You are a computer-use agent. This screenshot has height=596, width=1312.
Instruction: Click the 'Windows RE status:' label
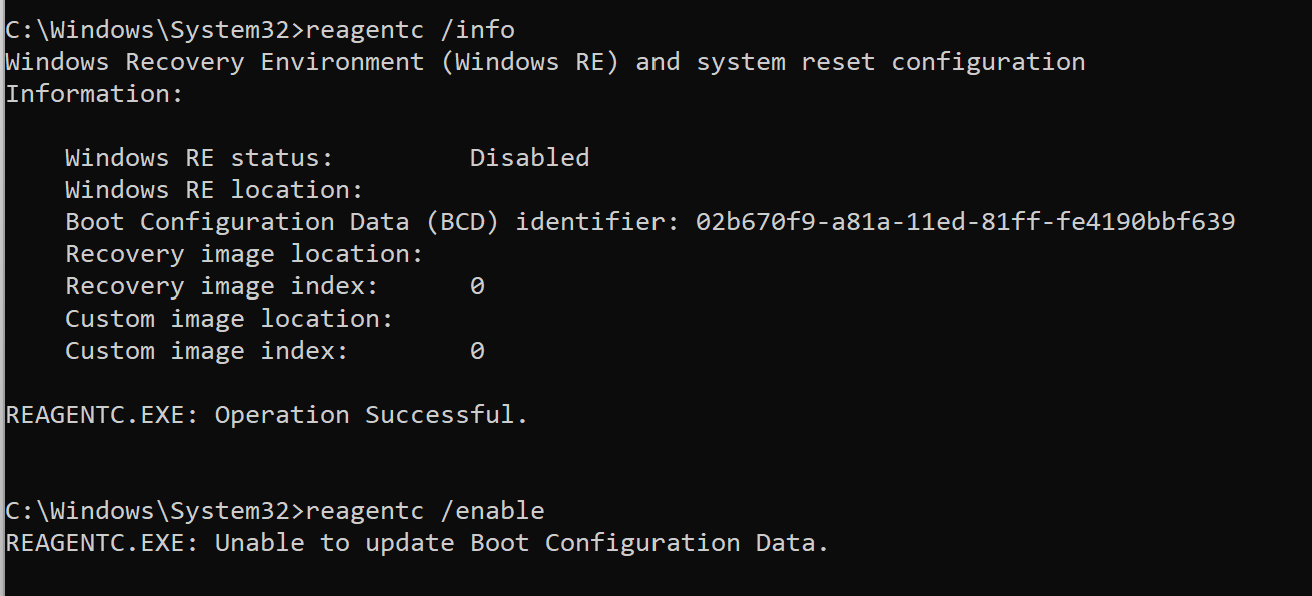click(199, 158)
